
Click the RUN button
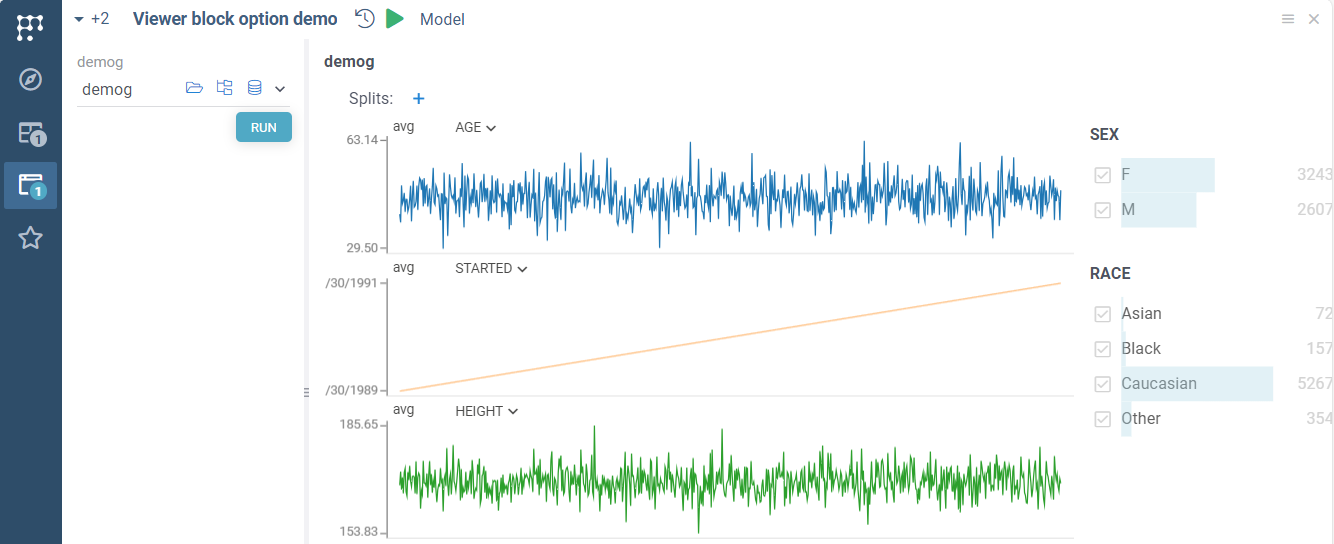pos(264,127)
